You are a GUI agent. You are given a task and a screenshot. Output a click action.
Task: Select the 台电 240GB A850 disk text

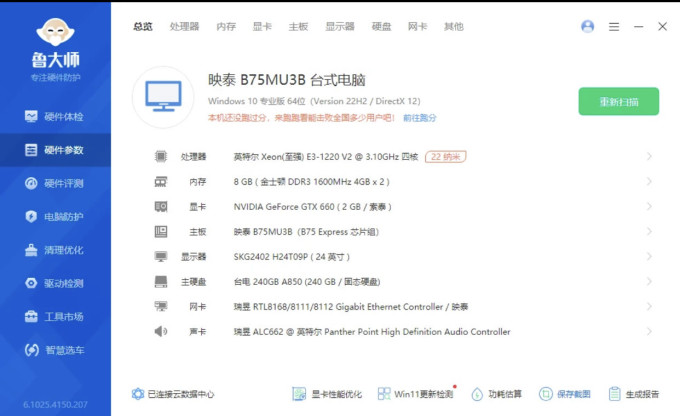click(x=307, y=282)
